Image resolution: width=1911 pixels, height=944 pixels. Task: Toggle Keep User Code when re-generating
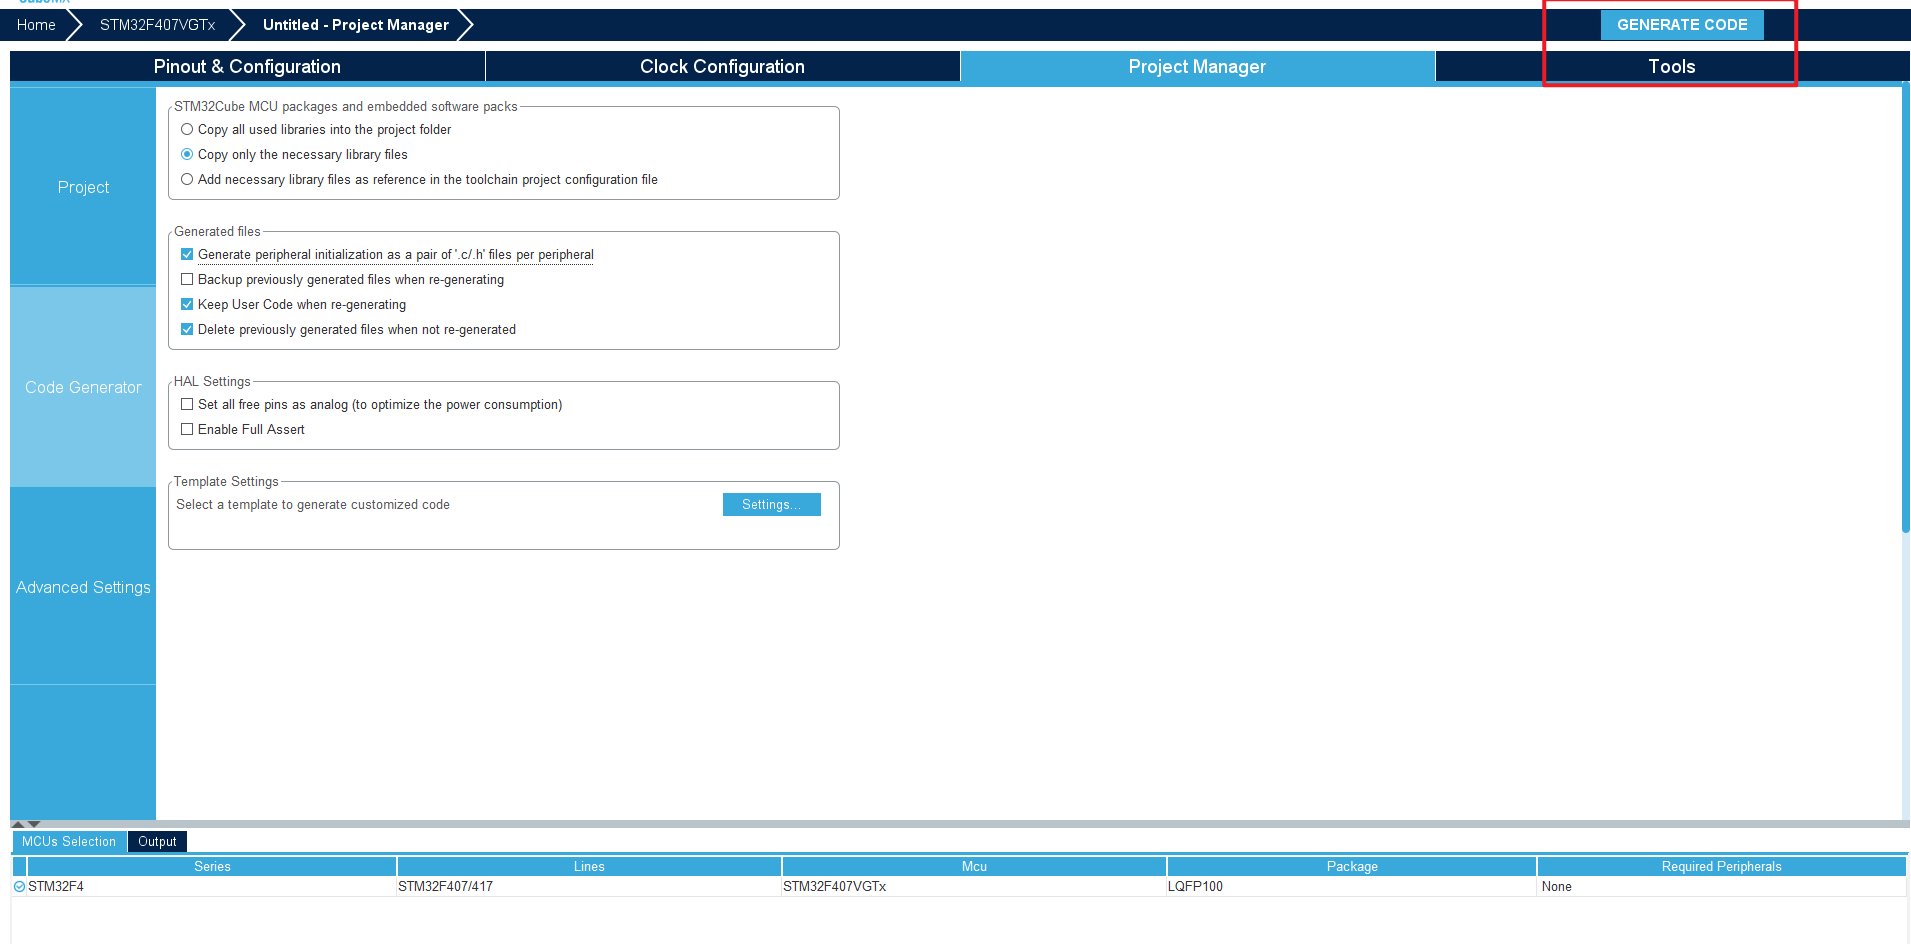click(x=187, y=304)
